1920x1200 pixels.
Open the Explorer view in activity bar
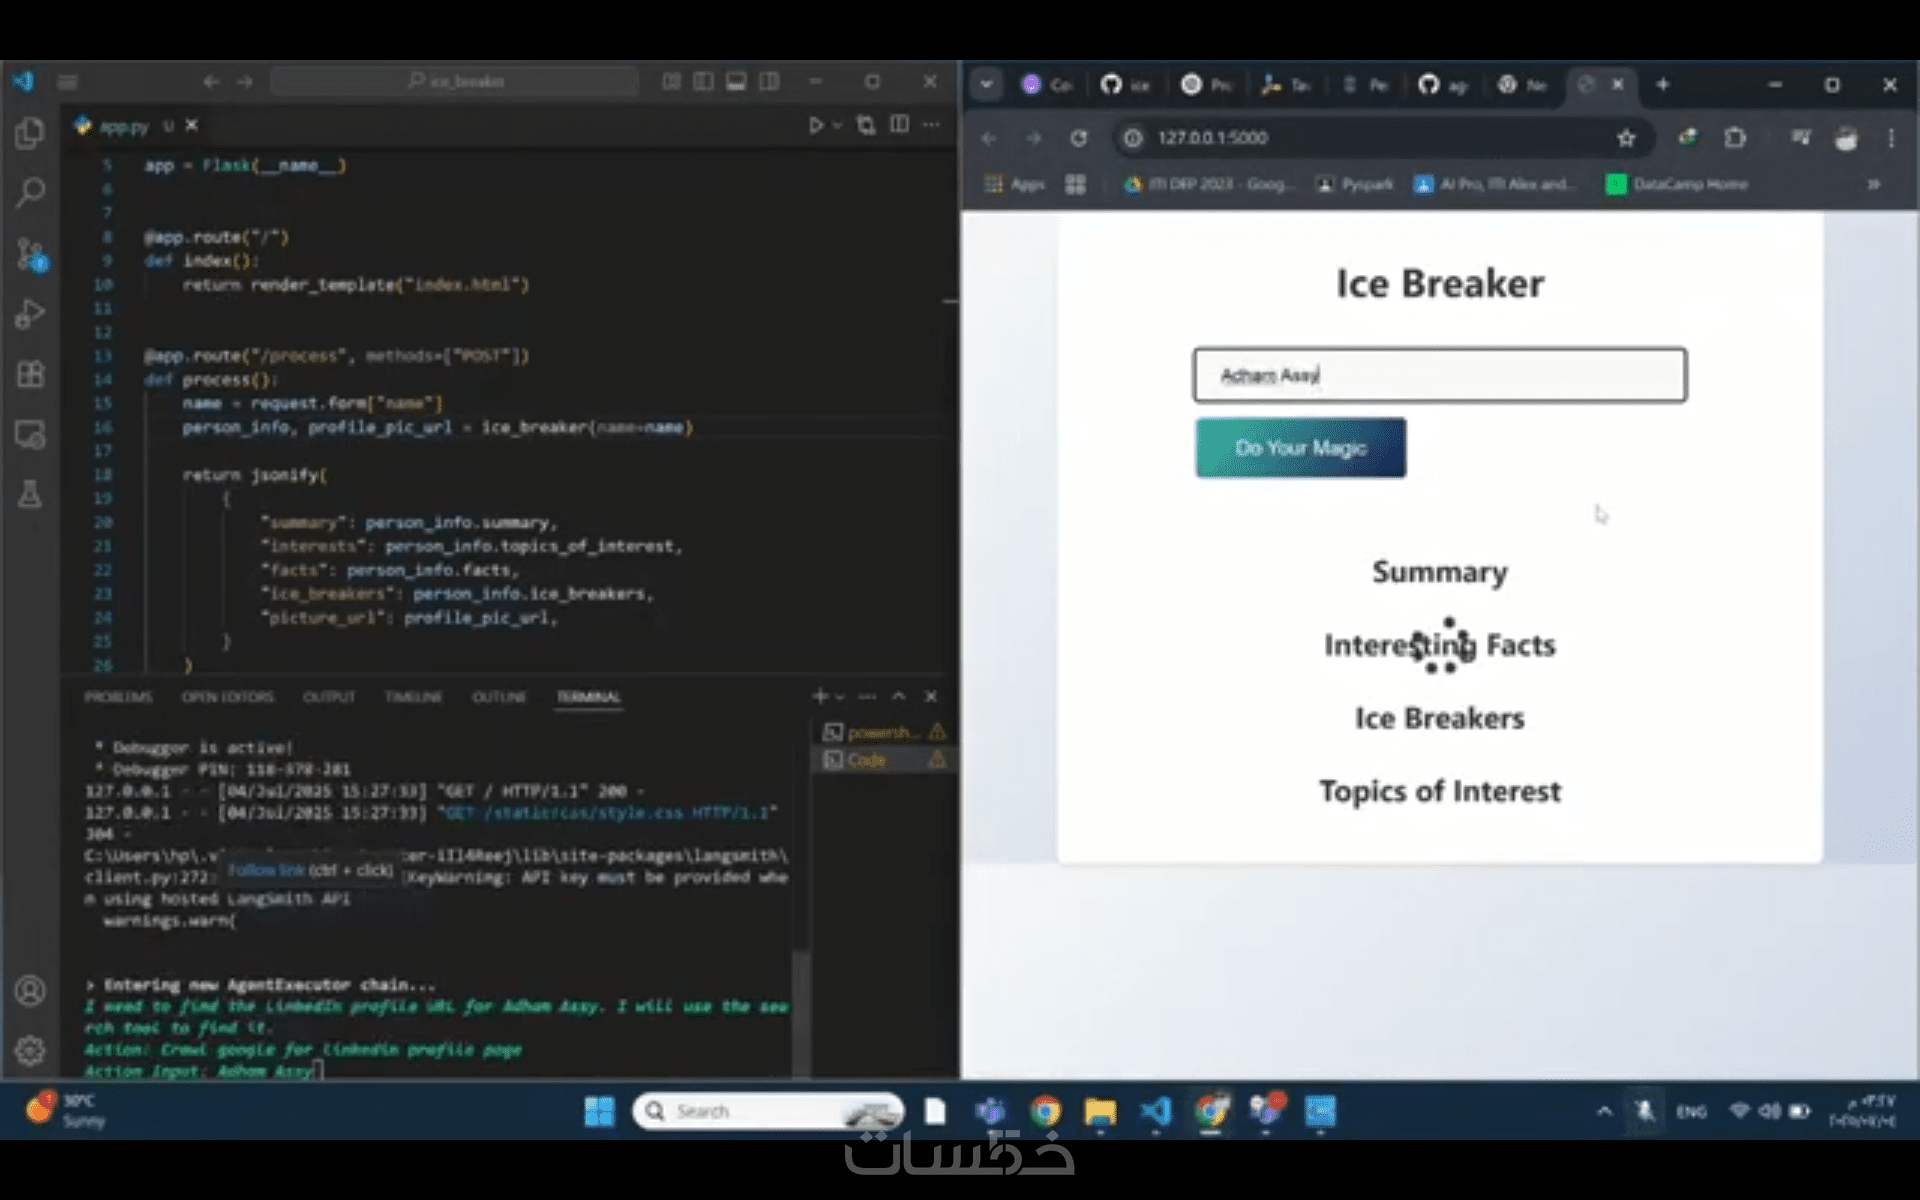pyautogui.click(x=30, y=133)
